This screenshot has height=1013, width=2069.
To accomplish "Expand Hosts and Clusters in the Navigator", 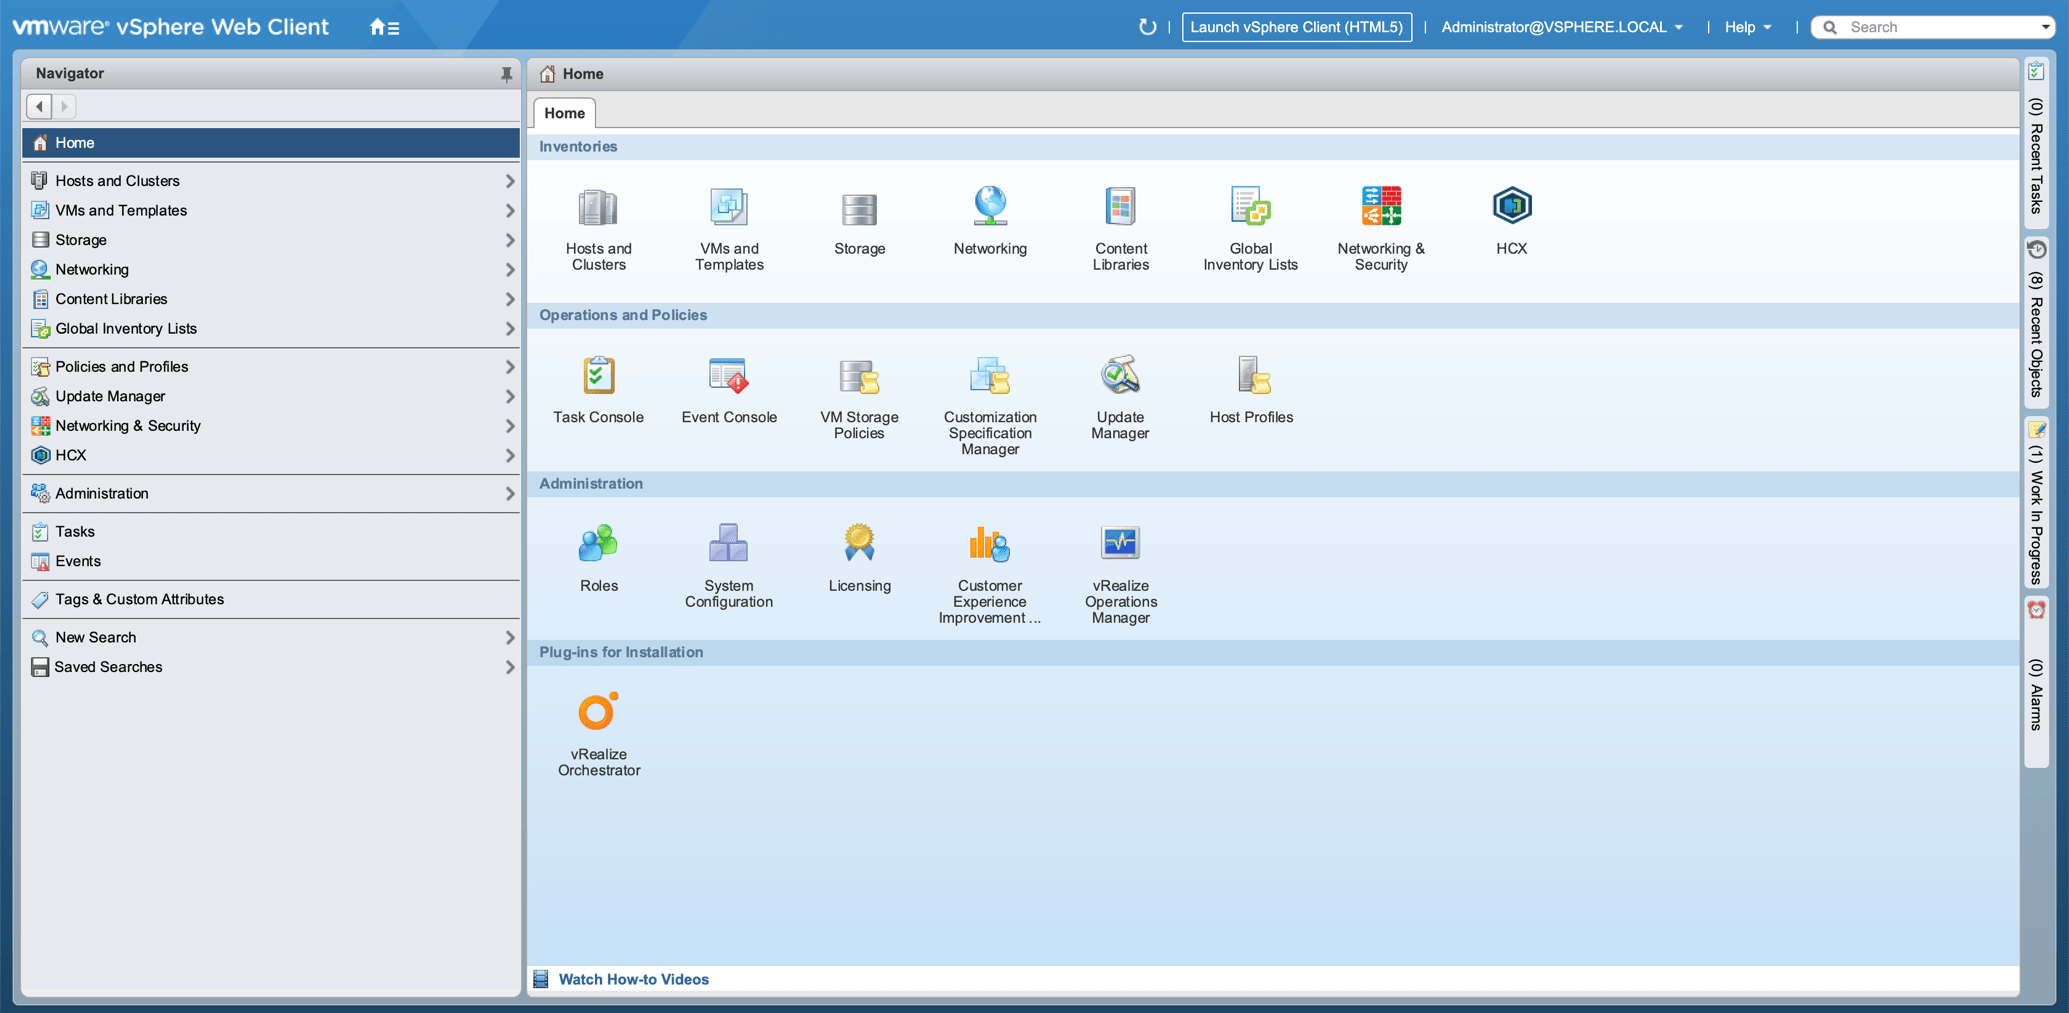I will point(509,181).
